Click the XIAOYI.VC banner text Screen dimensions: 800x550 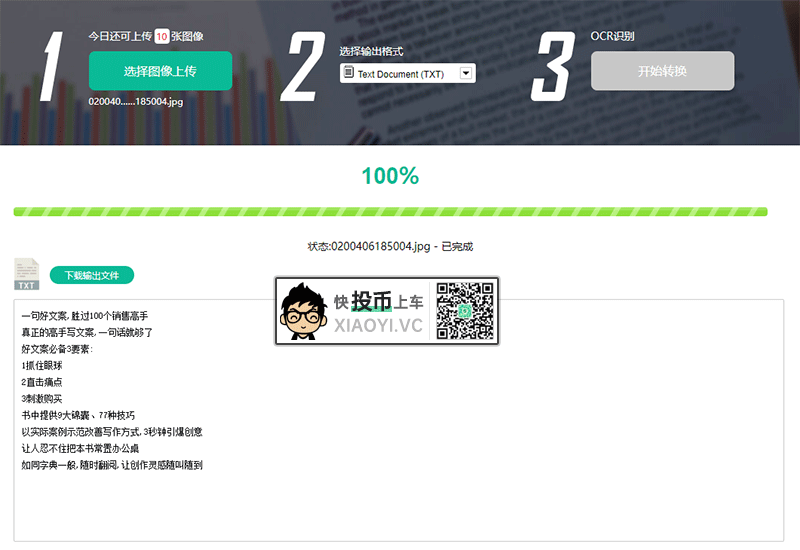pos(378,326)
